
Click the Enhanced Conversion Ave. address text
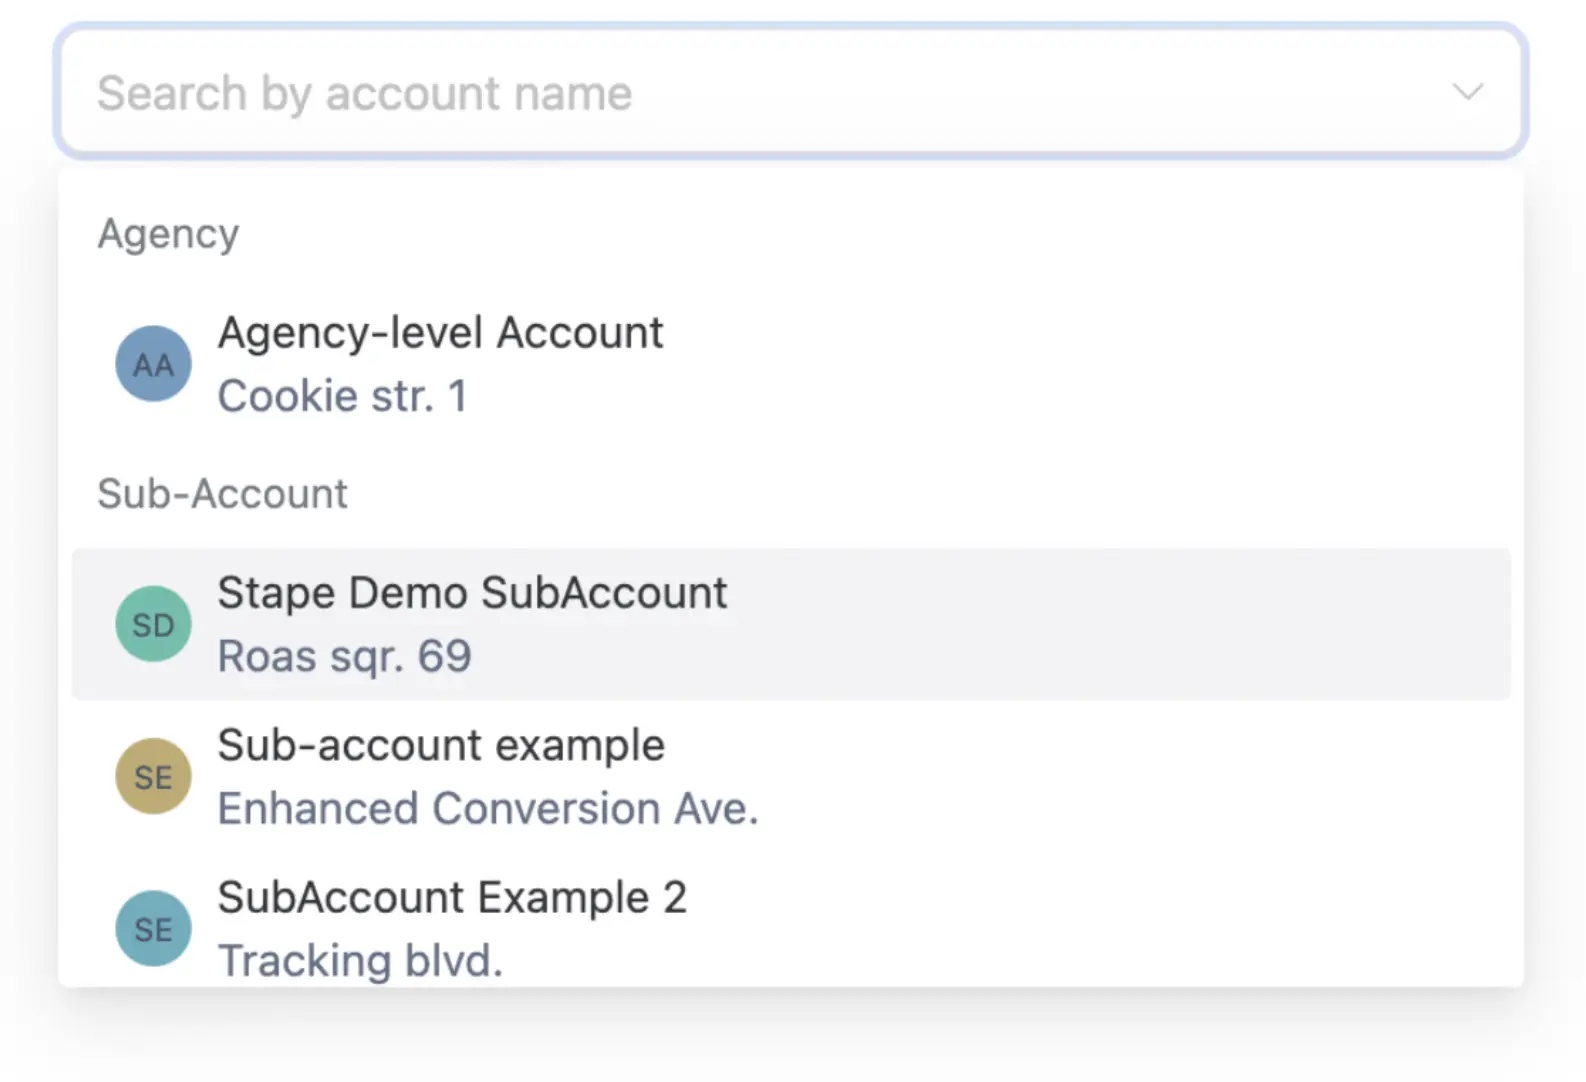click(488, 809)
